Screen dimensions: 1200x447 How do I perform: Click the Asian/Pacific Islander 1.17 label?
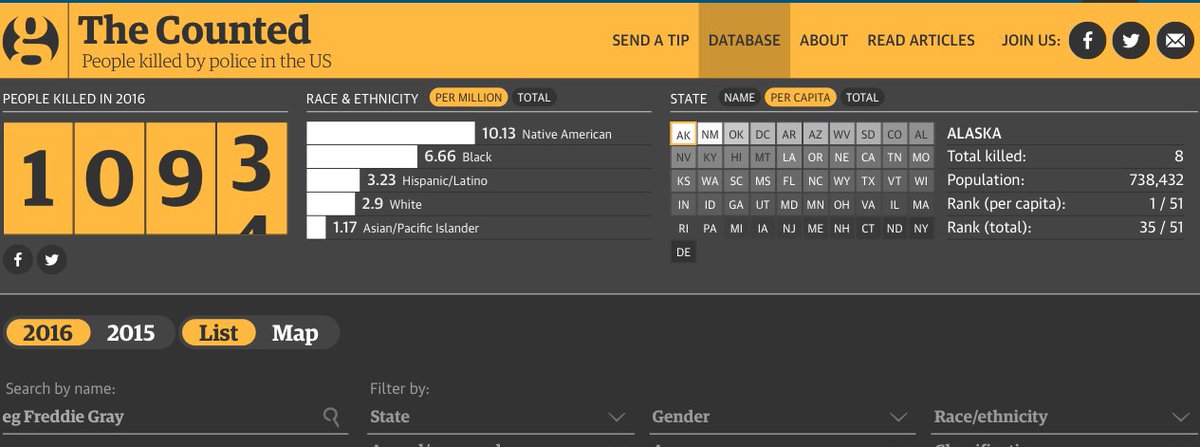(x=406, y=228)
